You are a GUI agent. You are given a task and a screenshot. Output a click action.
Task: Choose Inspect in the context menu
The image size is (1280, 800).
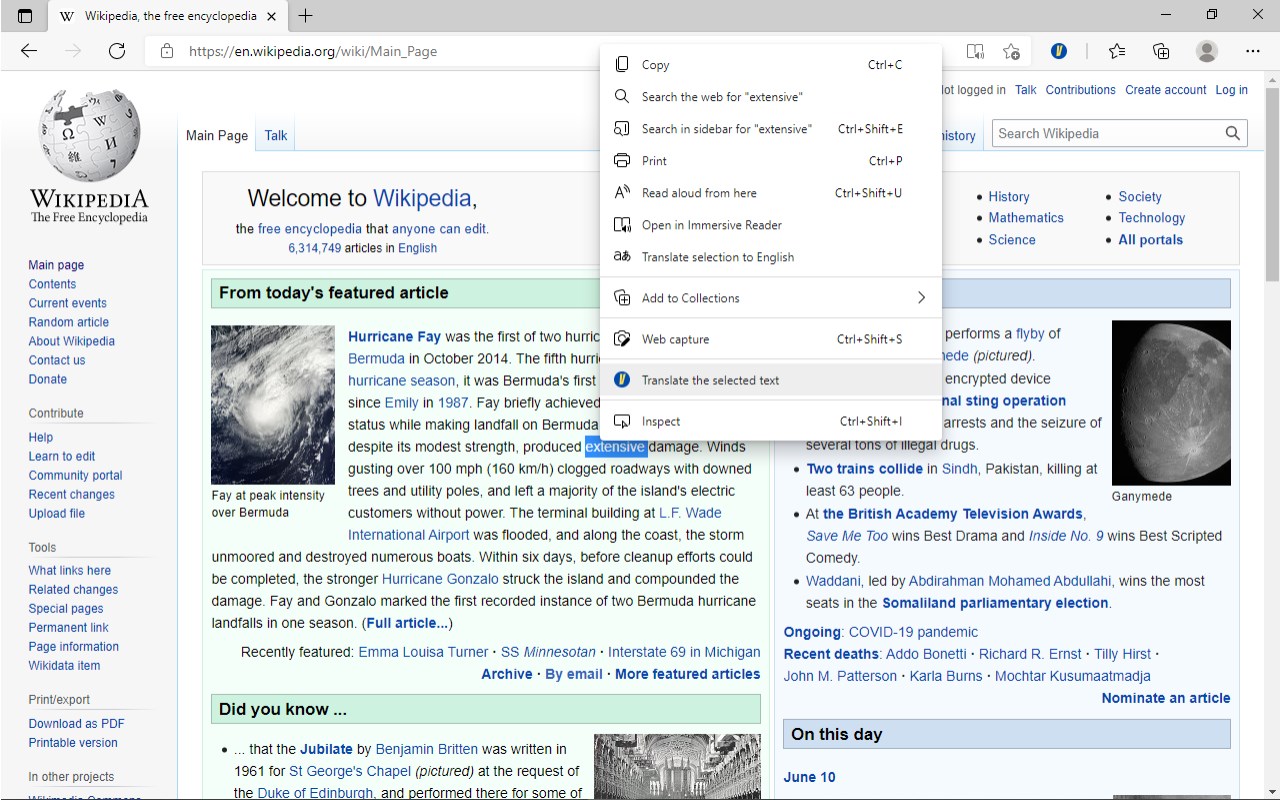tap(771, 421)
